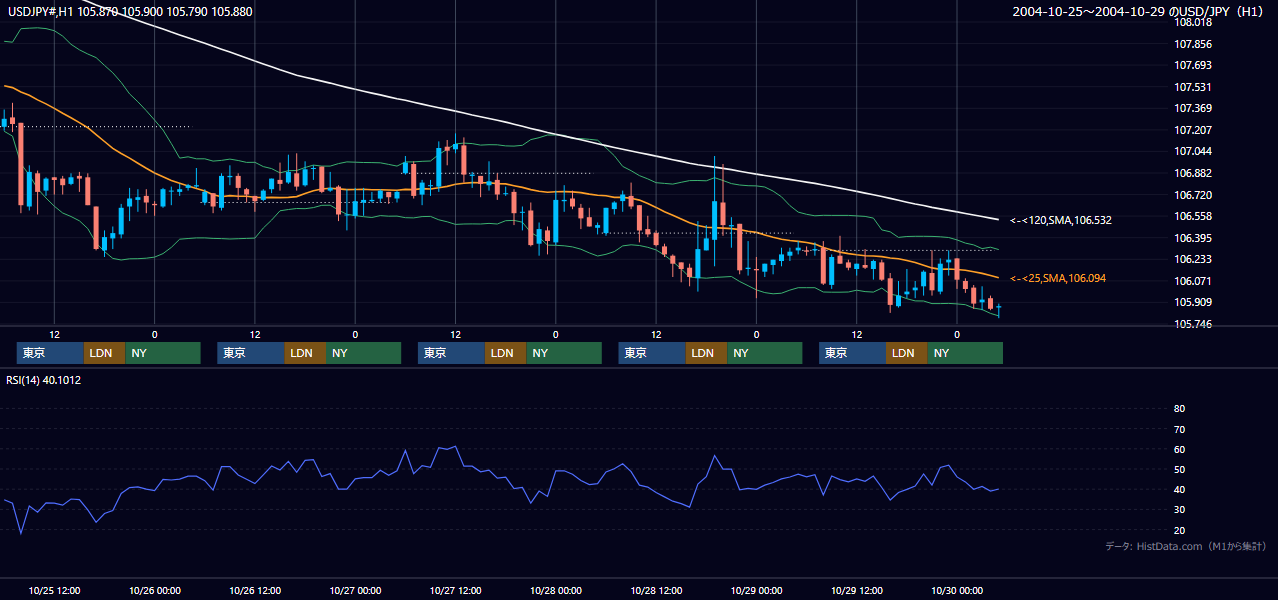Viewport: 1278px width, 600px height.
Task: Click RSI scale level 30
Action: pyautogui.click(x=1179, y=510)
